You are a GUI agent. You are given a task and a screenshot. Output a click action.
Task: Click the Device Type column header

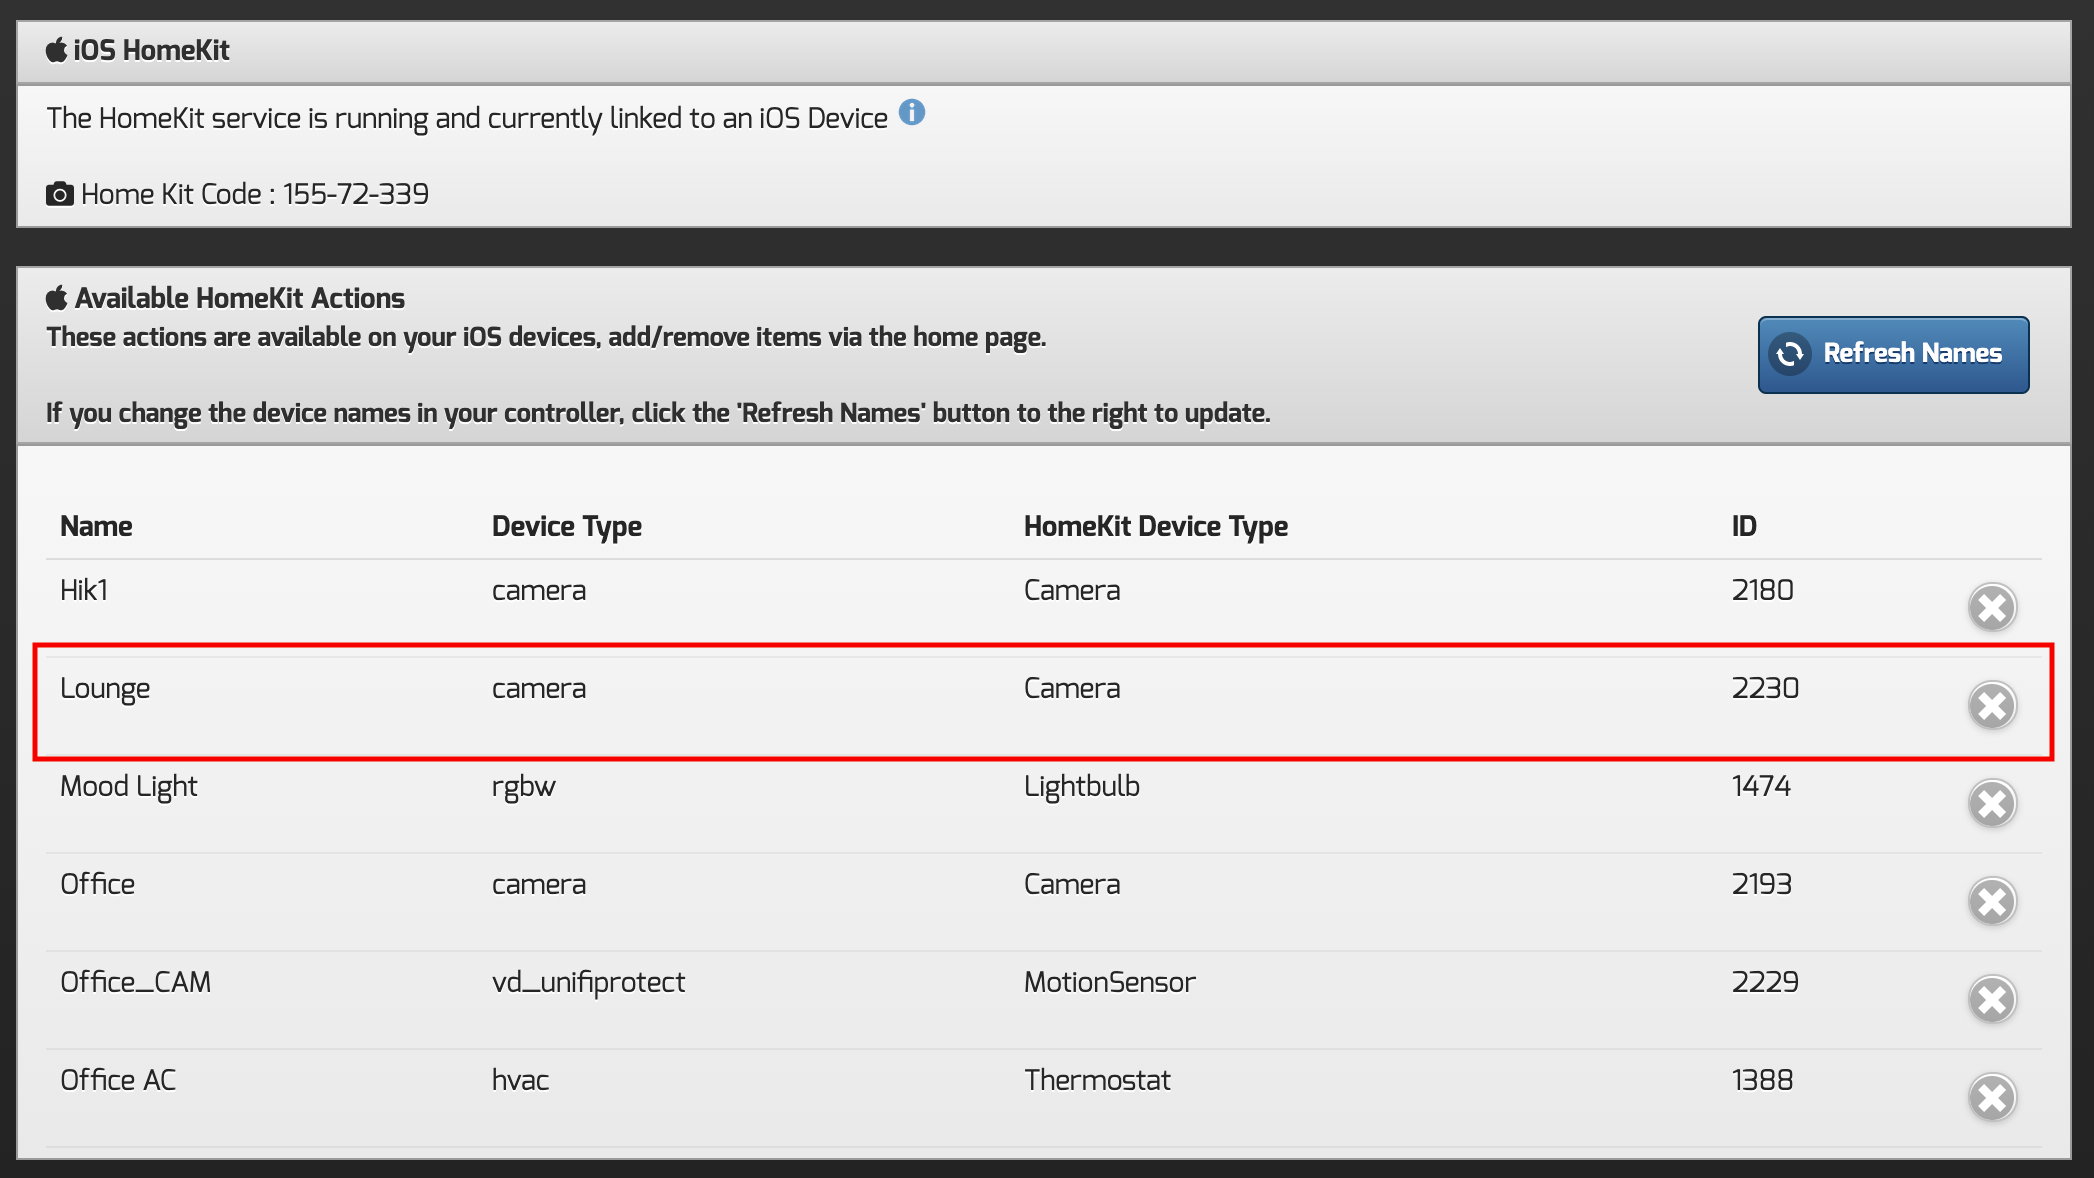(566, 526)
